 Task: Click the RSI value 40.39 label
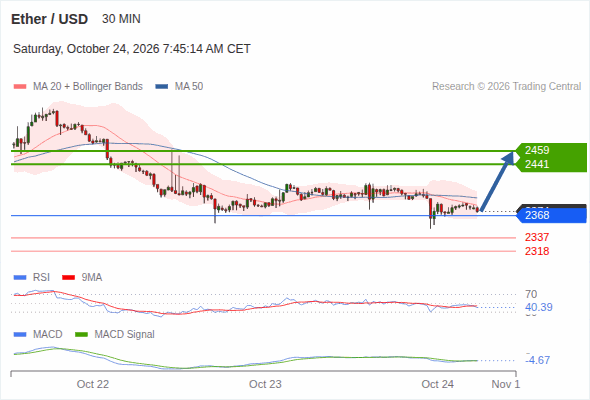point(539,307)
